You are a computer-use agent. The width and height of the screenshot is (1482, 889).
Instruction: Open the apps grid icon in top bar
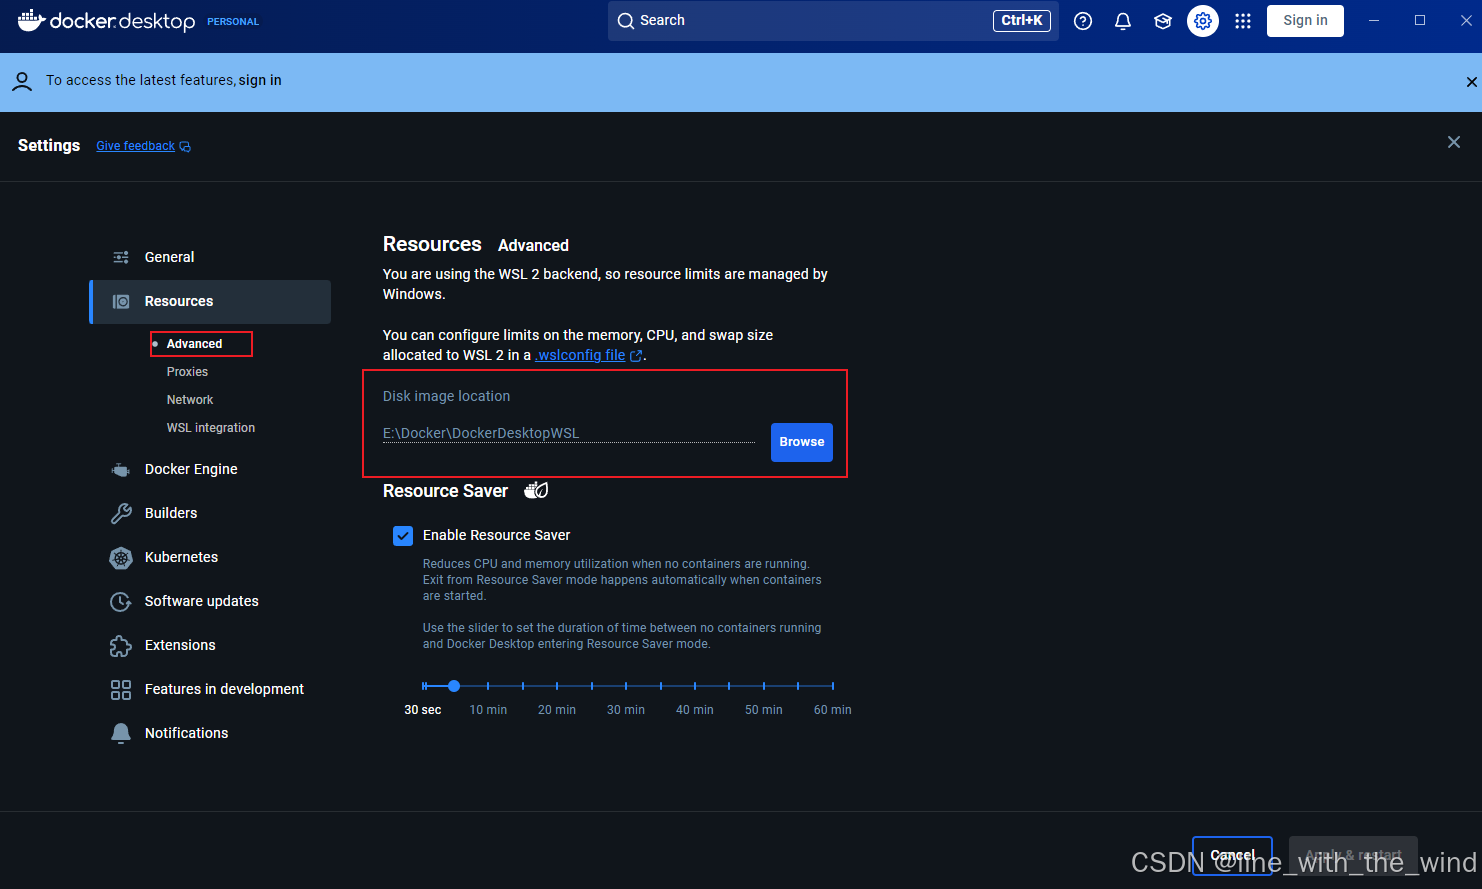click(x=1243, y=21)
